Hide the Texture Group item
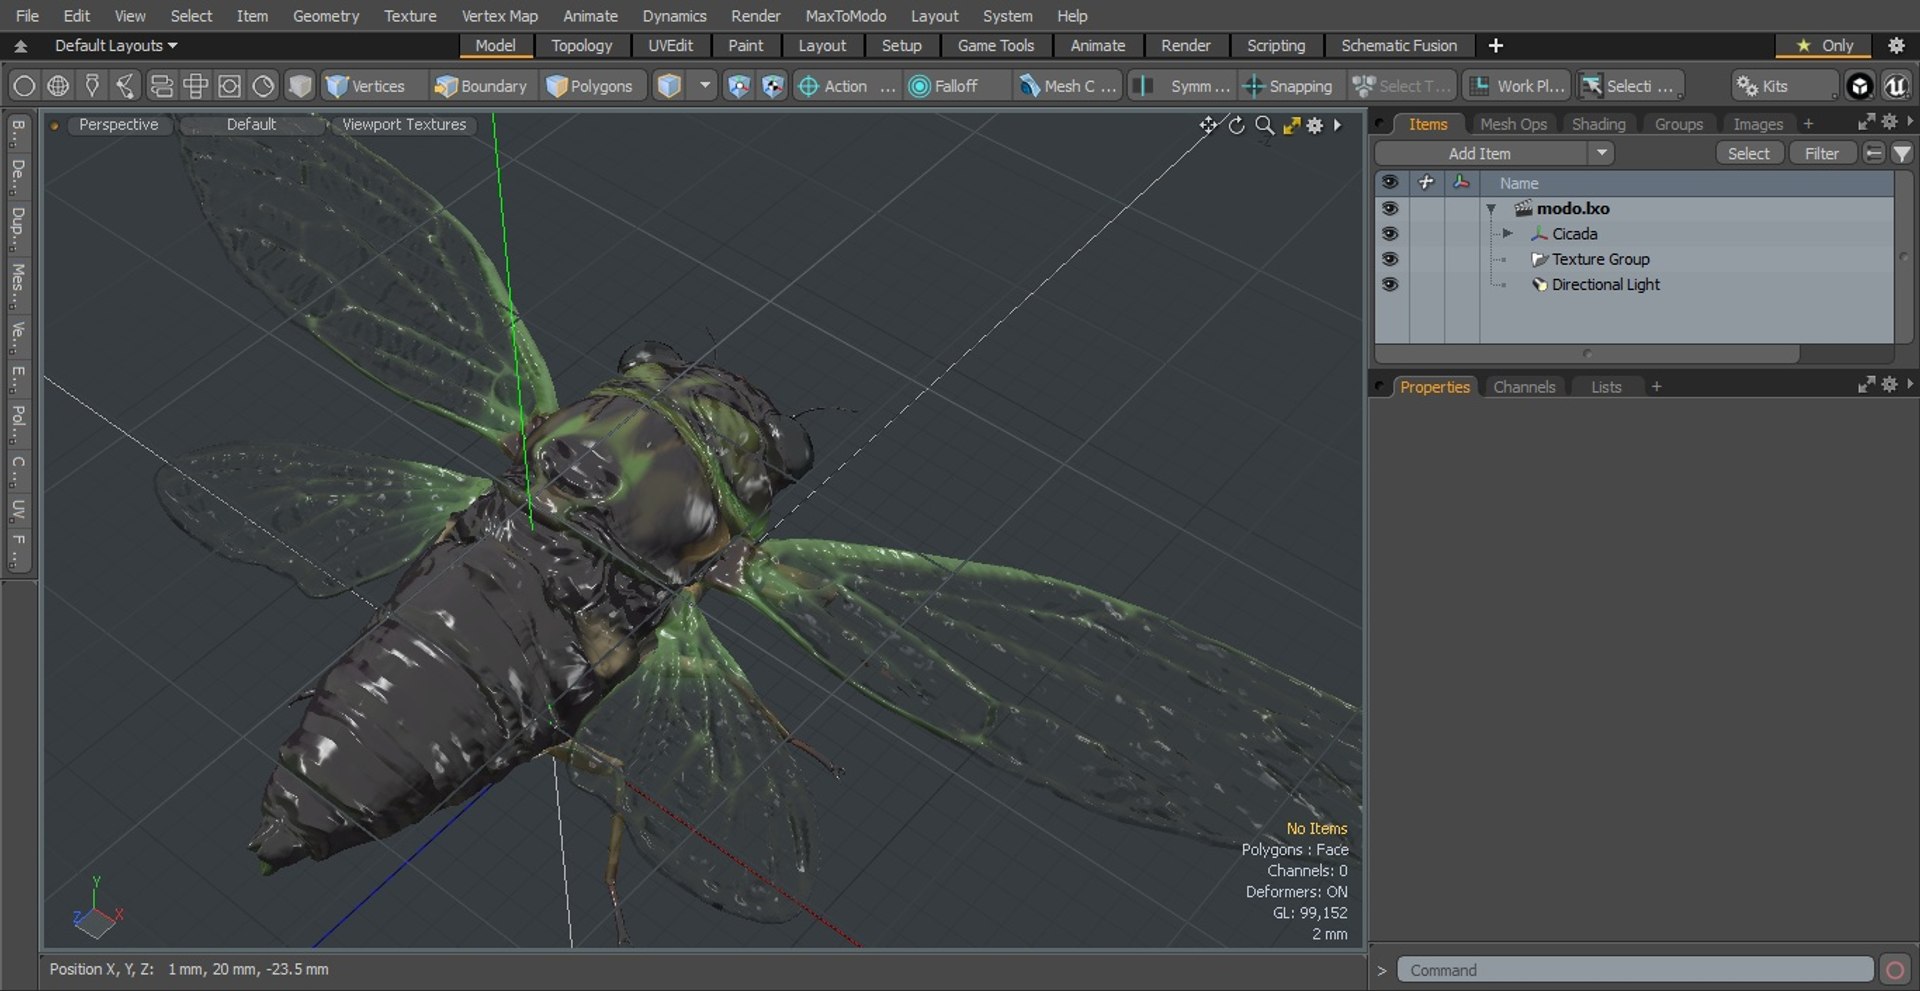Screen dimensions: 1920x991 coord(1390,258)
